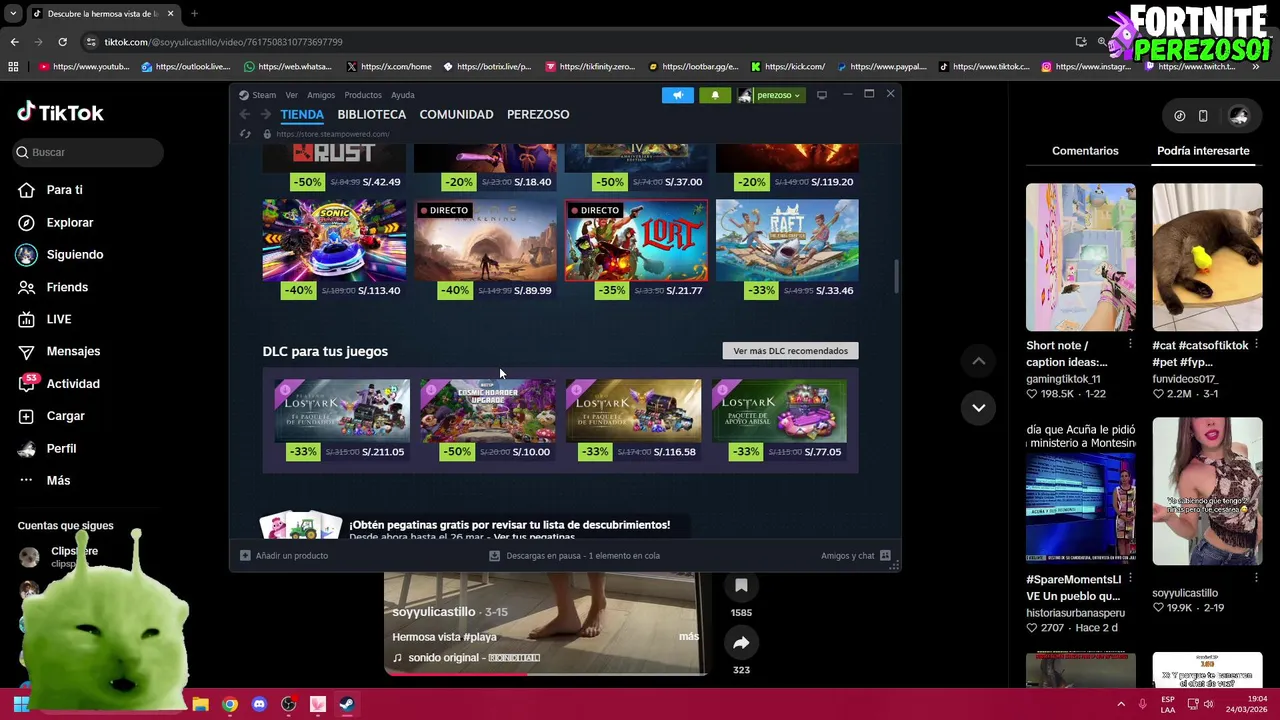1280x720 pixels.
Task: Open Cargar upload in TikTok sidebar
Action: click(x=51, y=416)
